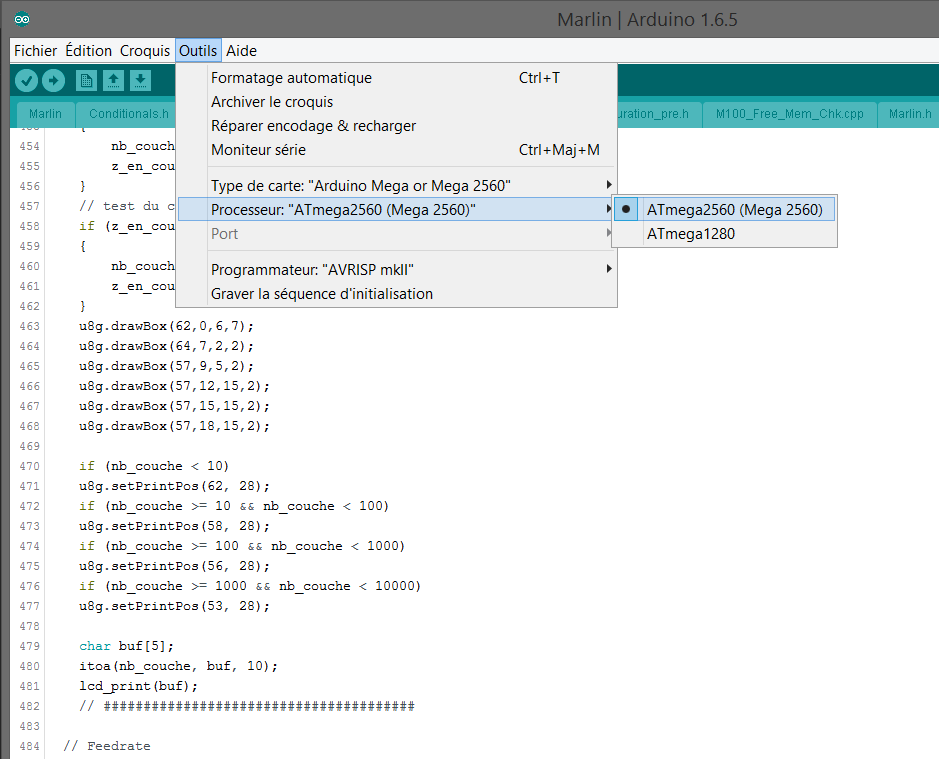This screenshot has height=759, width=939.
Task: Click line if (nb_couche >= 100 && nb_couche < 1000)
Action: pyautogui.click(x=242, y=546)
